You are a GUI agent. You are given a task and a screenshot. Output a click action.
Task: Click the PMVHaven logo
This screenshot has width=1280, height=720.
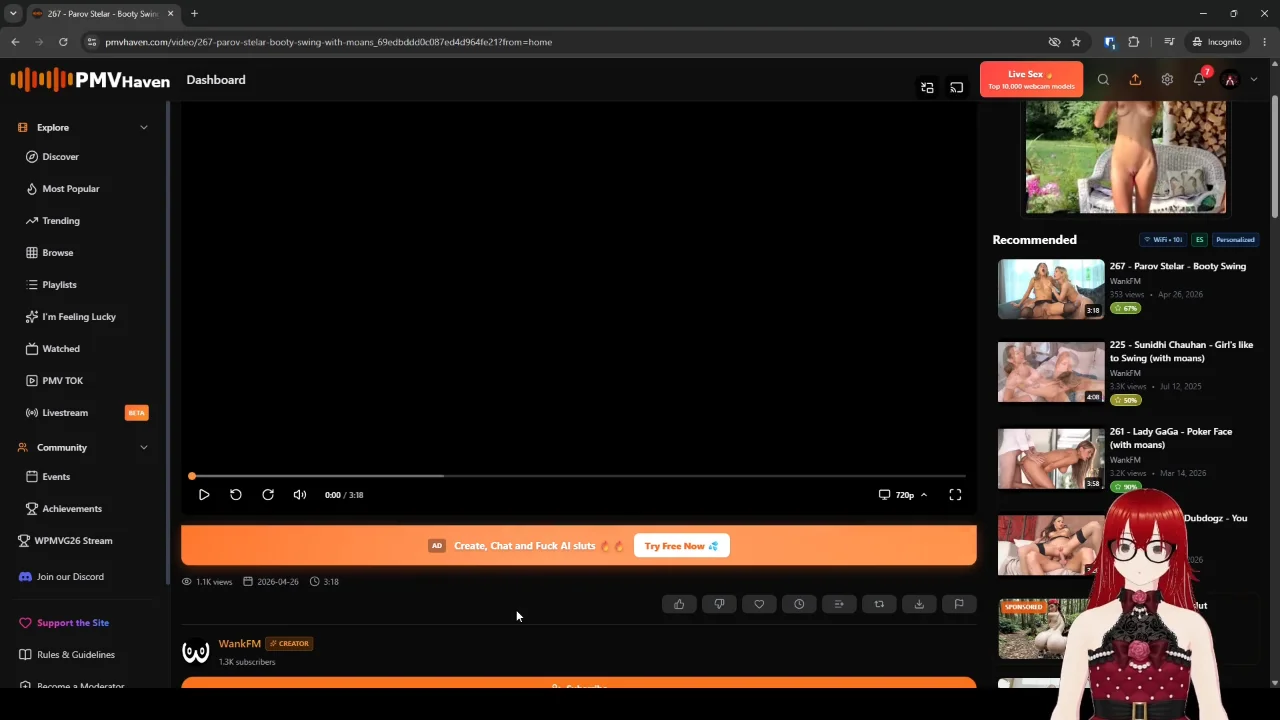90,80
